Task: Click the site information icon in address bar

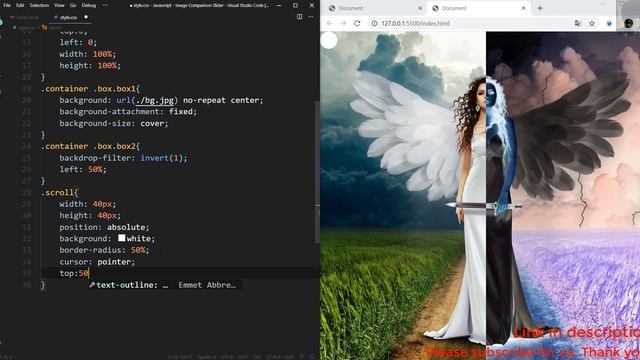Action: pos(374,23)
